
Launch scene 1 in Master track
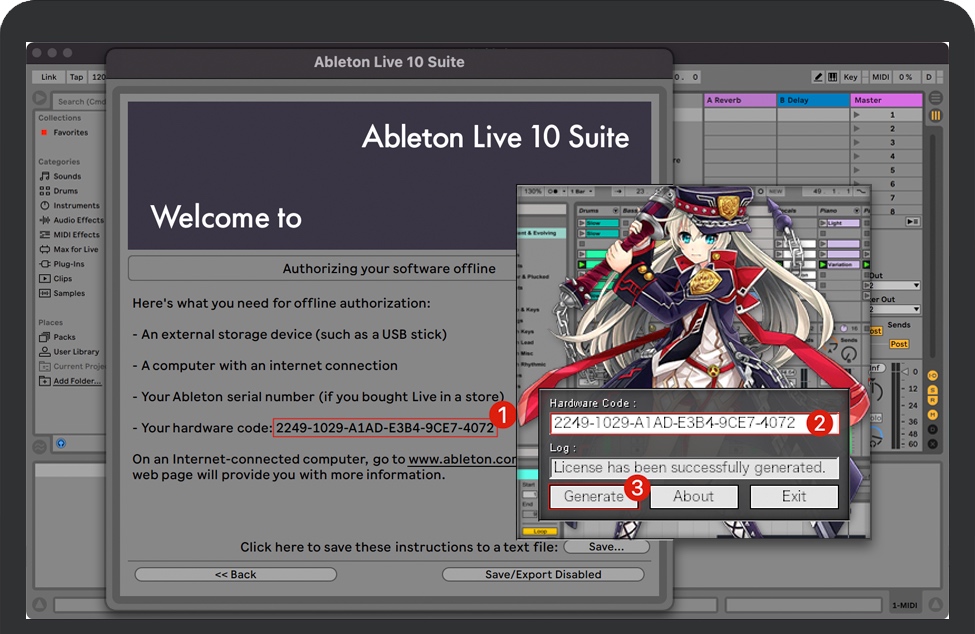point(857,115)
